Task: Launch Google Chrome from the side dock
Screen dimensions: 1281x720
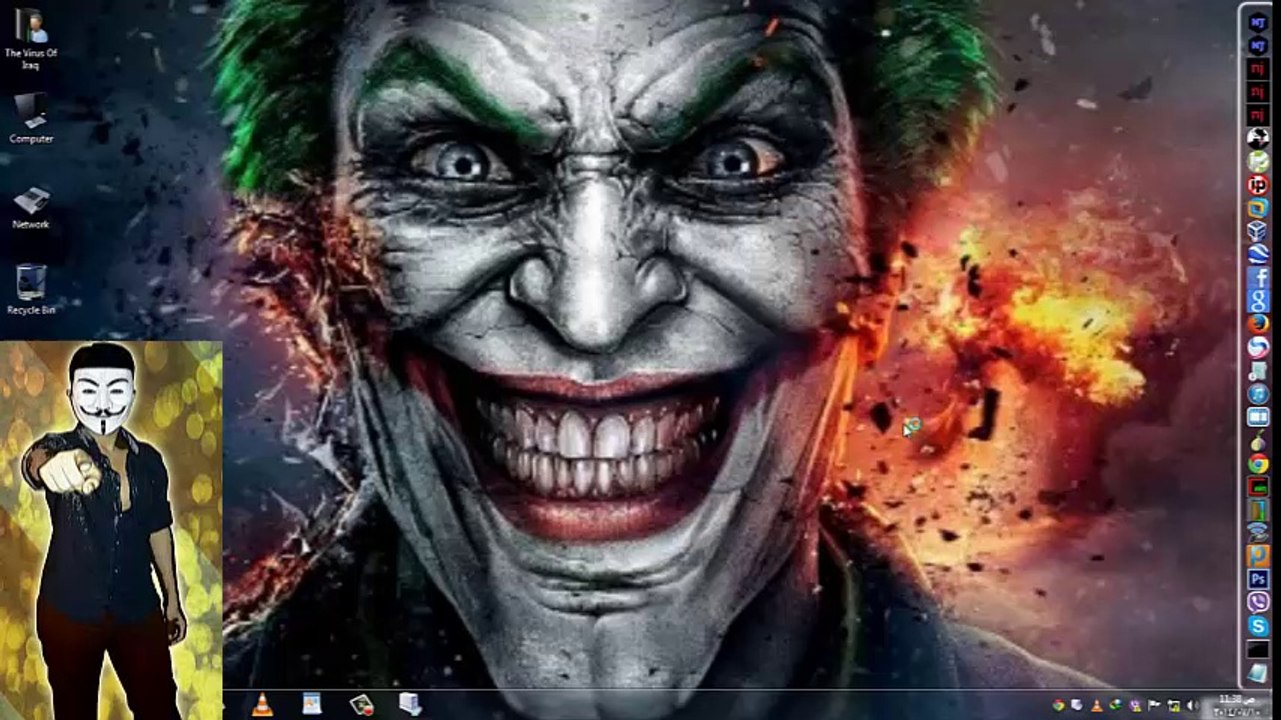Action: click(x=1258, y=462)
